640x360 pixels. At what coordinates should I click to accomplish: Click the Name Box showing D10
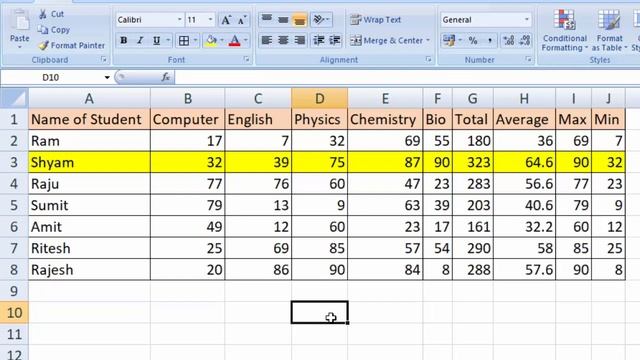coord(51,77)
